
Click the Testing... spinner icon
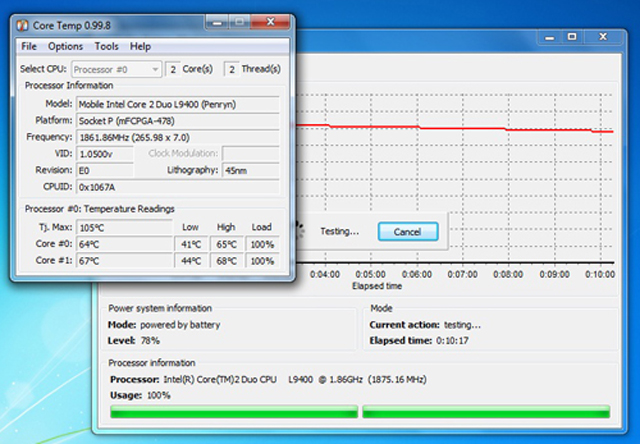click(x=300, y=229)
